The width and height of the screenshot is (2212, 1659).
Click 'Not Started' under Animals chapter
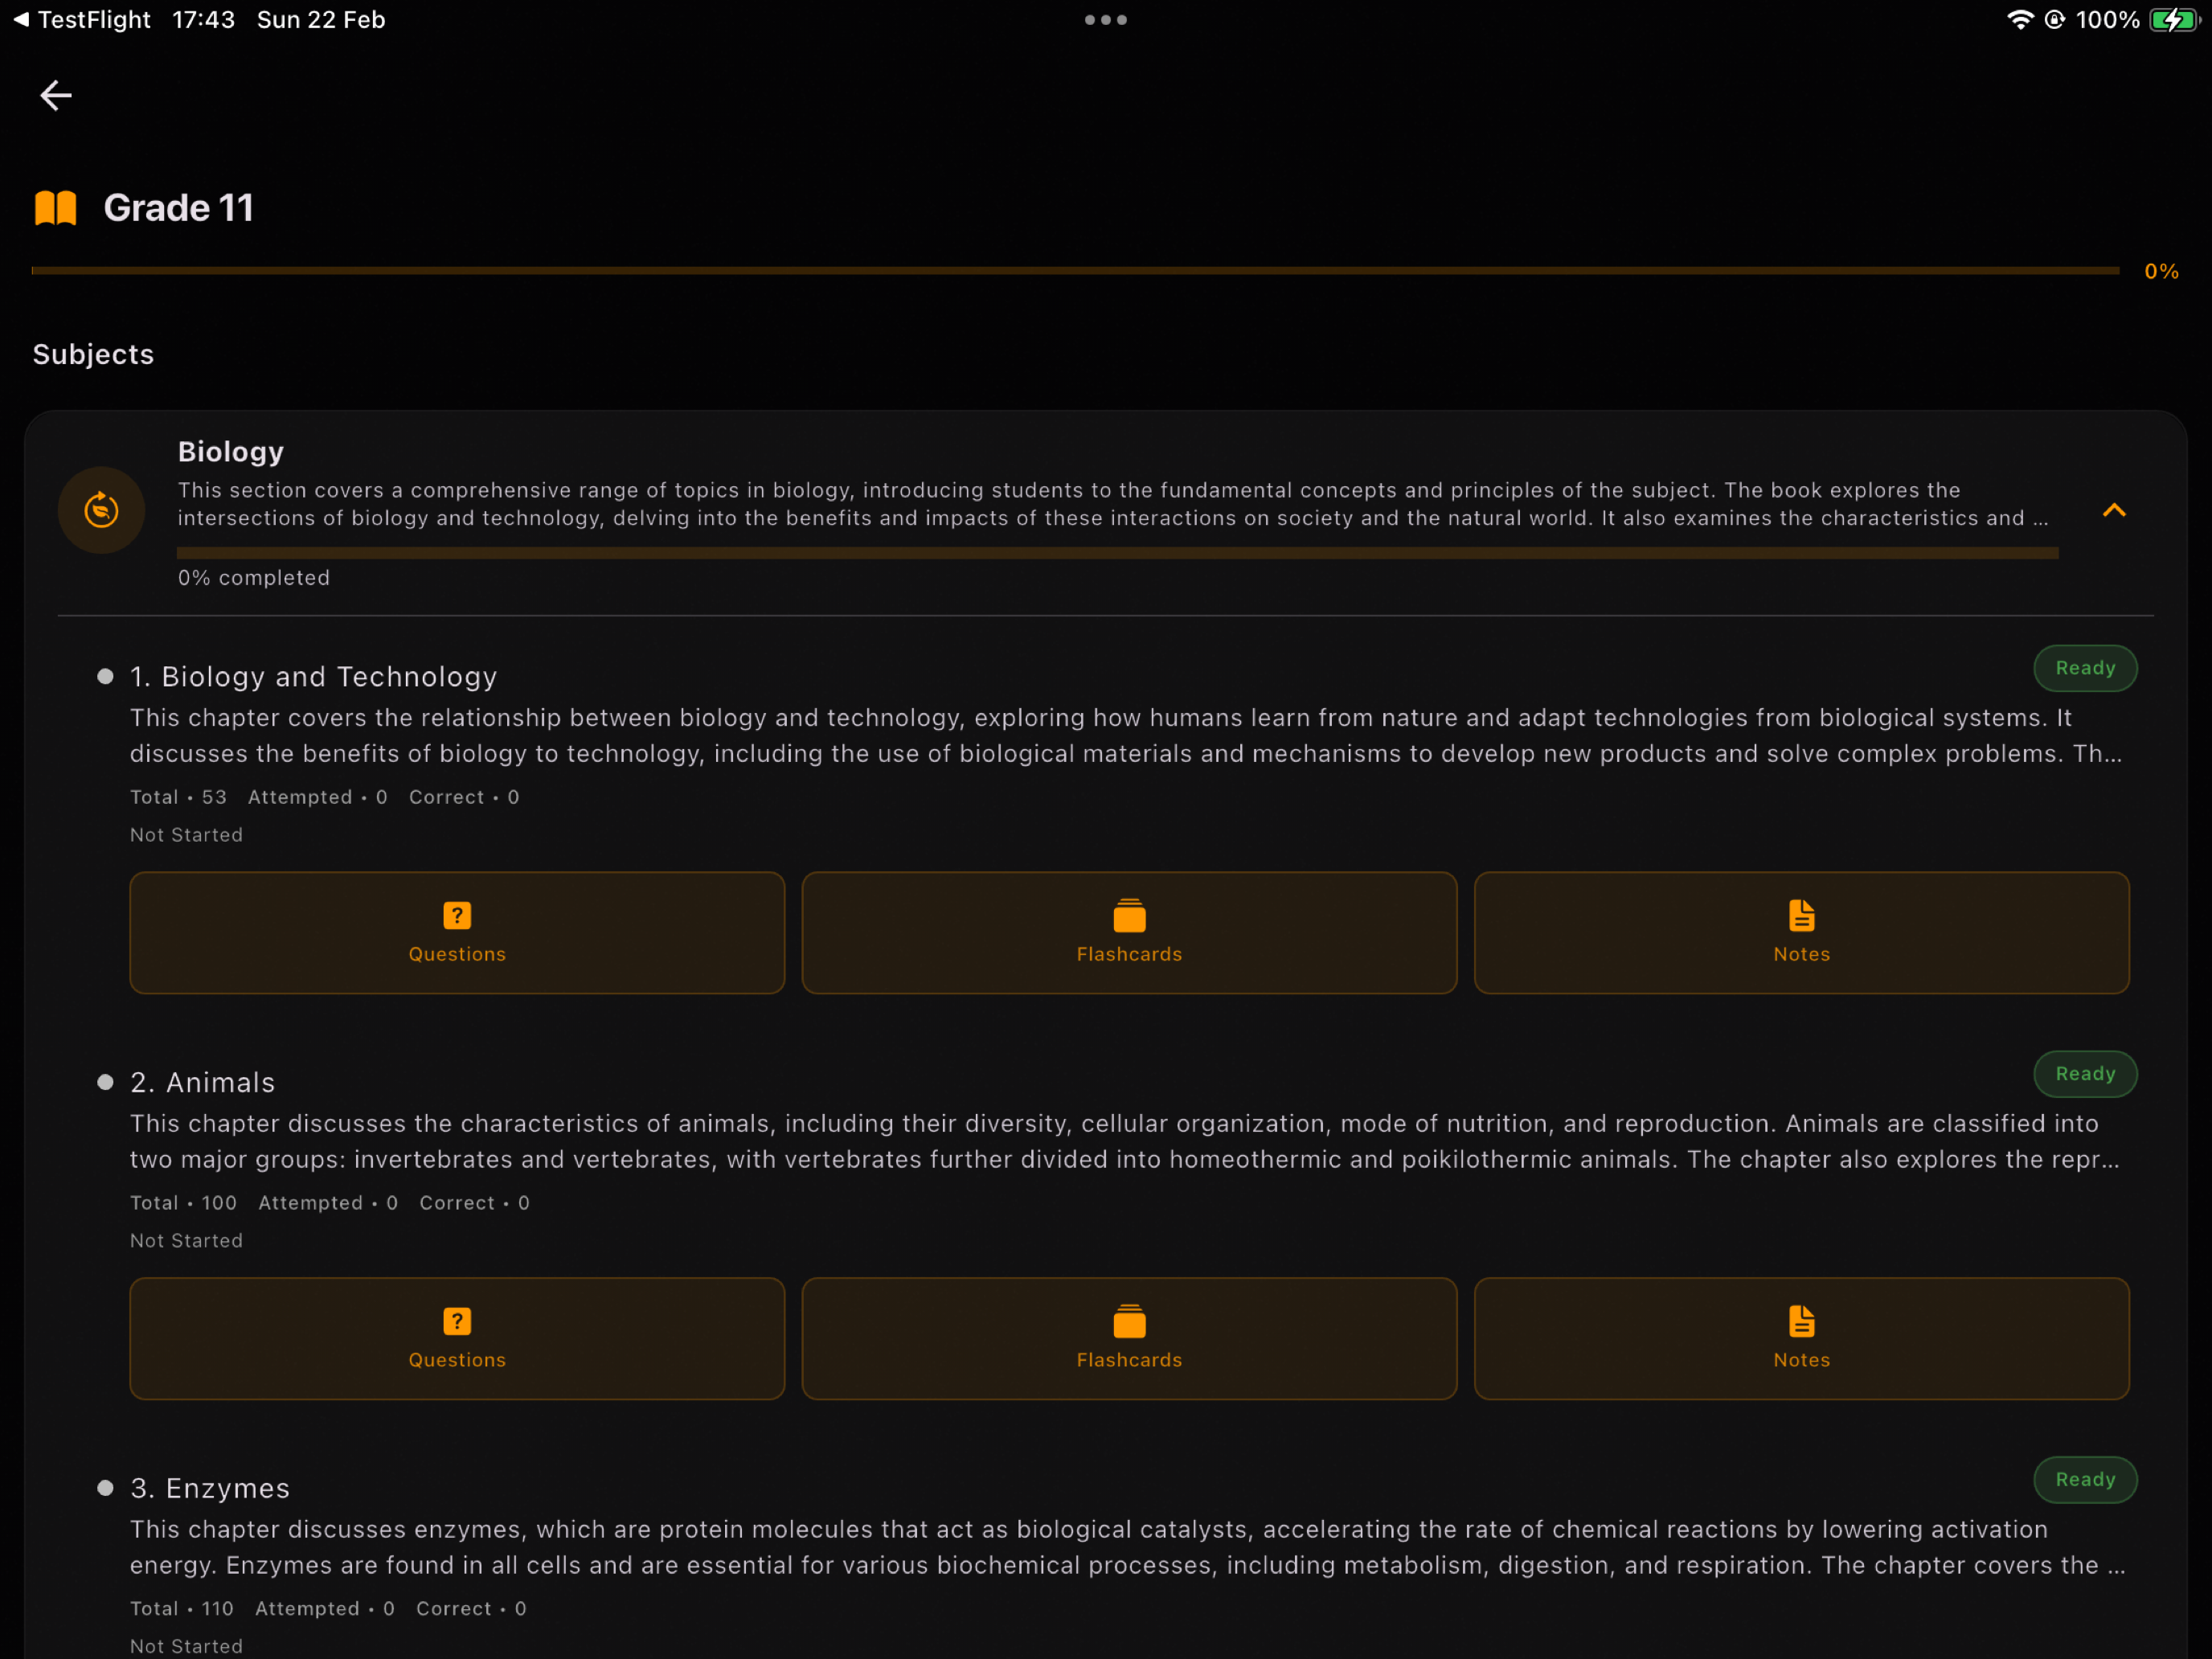[x=186, y=1241]
